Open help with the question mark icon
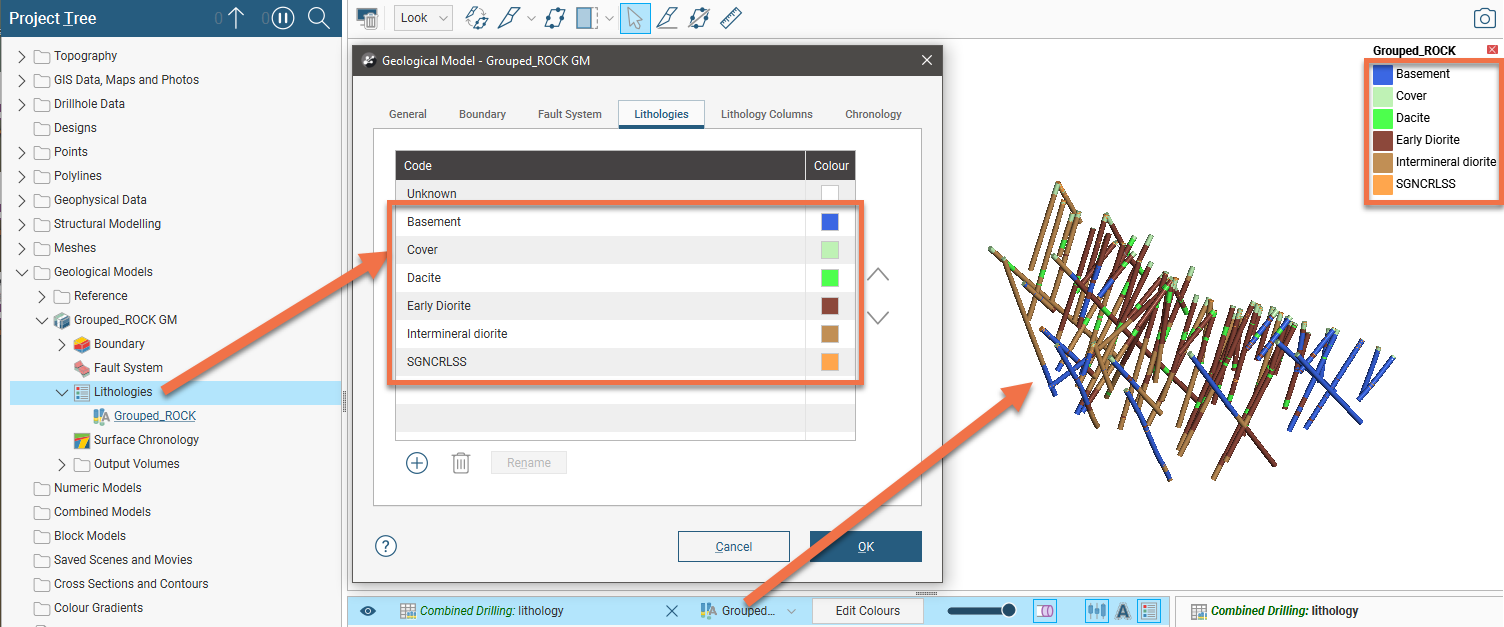This screenshot has height=627, width=1504. (x=386, y=546)
